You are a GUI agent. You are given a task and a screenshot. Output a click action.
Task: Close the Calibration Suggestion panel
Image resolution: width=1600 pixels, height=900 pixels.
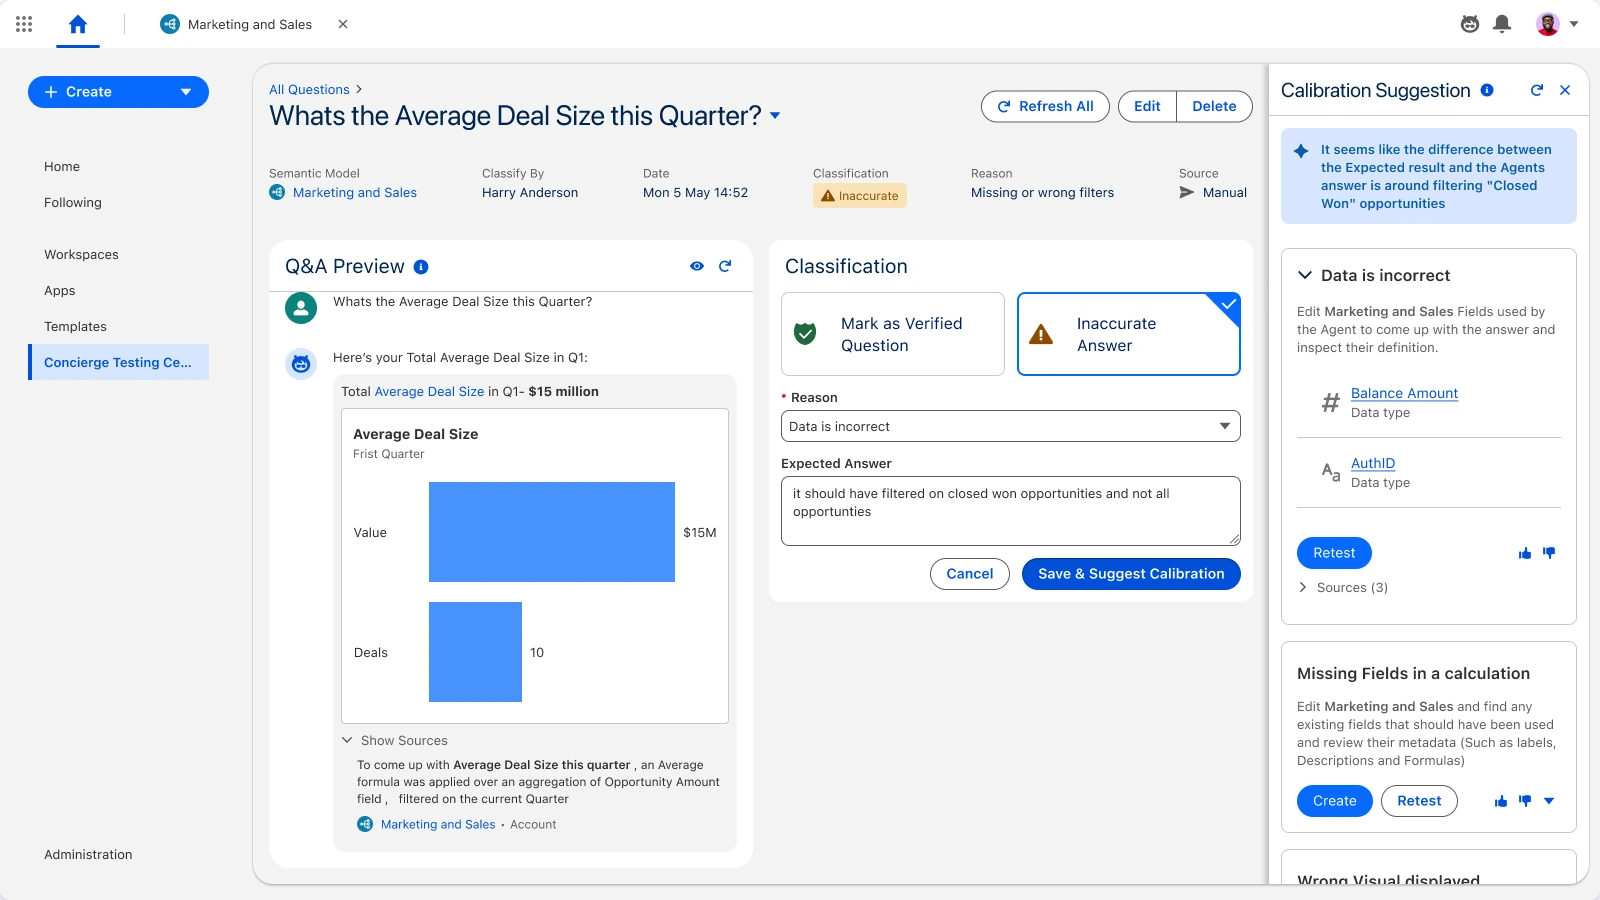[x=1565, y=90]
